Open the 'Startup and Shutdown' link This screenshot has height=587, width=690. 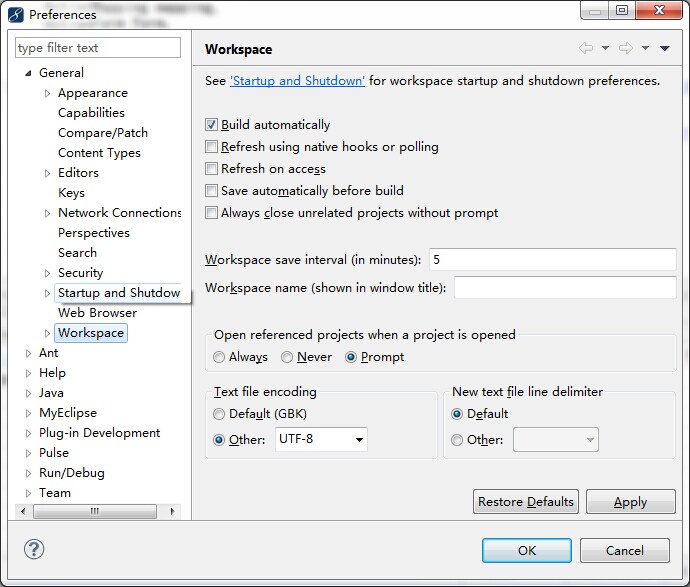(297, 81)
